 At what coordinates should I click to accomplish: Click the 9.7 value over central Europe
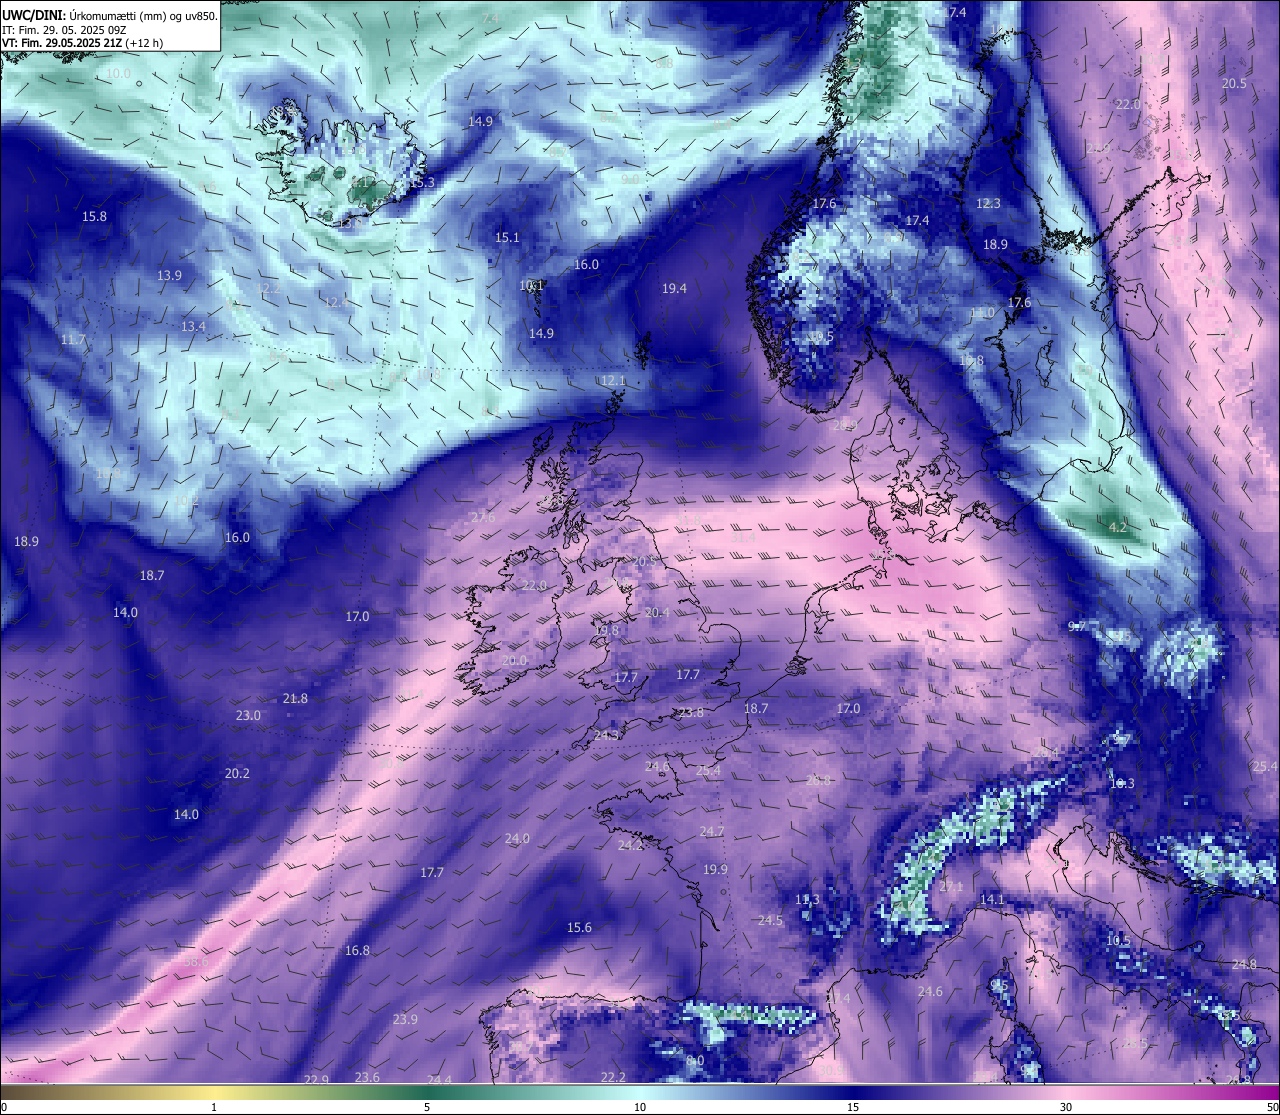point(1077,626)
